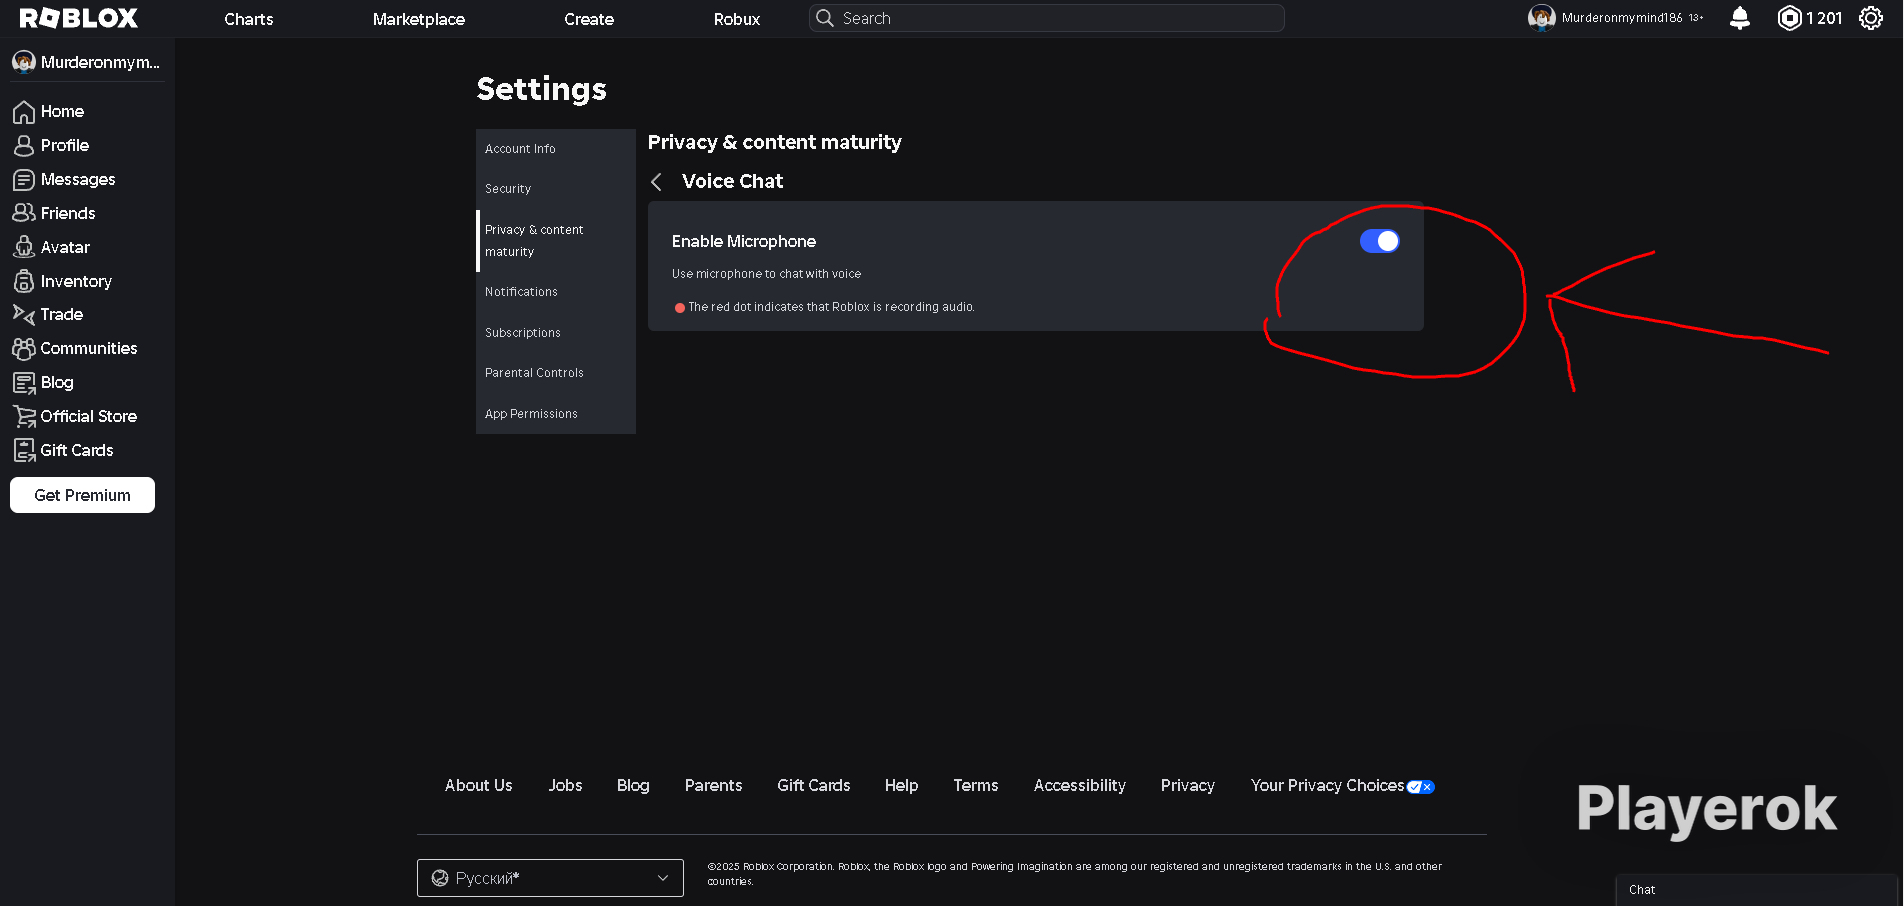Open the notifications bell
The width and height of the screenshot is (1904, 906).
click(1740, 18)
